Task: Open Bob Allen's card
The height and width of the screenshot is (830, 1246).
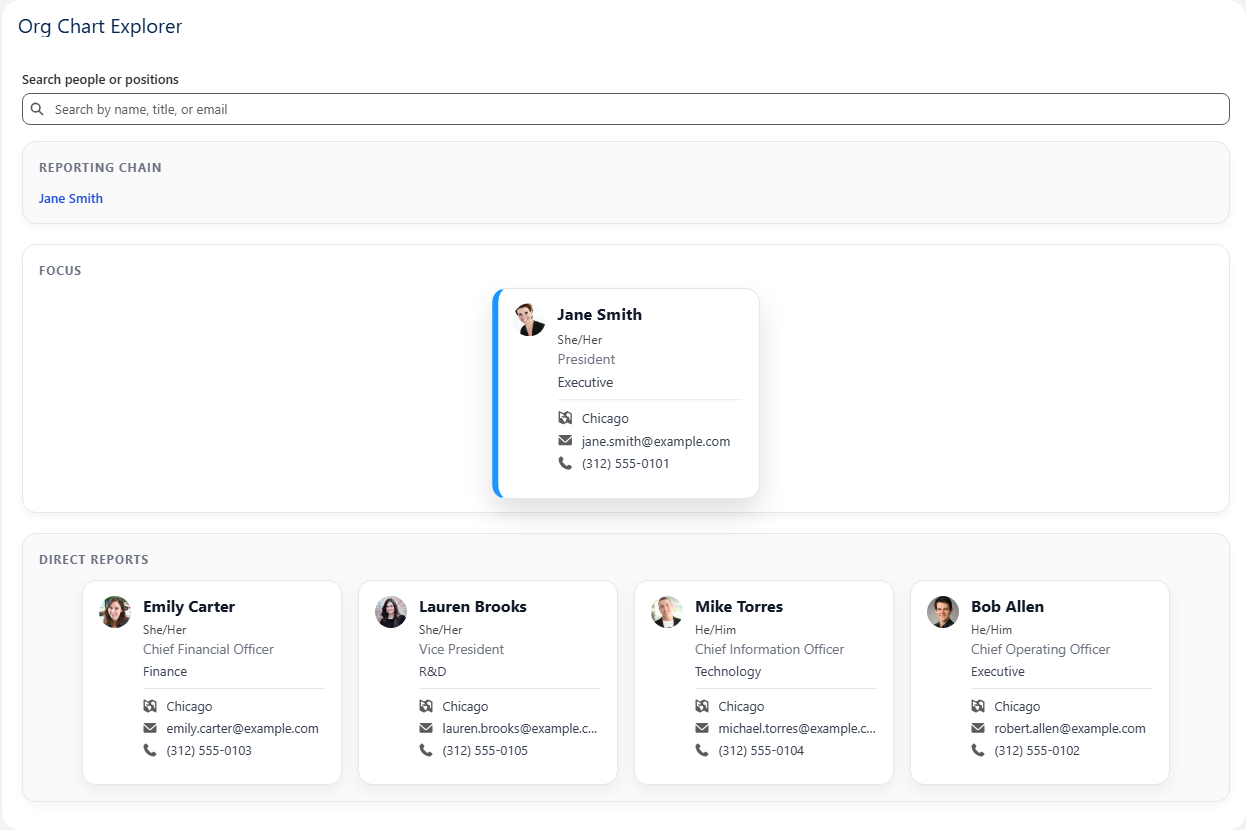Action: coord(1040,682)
